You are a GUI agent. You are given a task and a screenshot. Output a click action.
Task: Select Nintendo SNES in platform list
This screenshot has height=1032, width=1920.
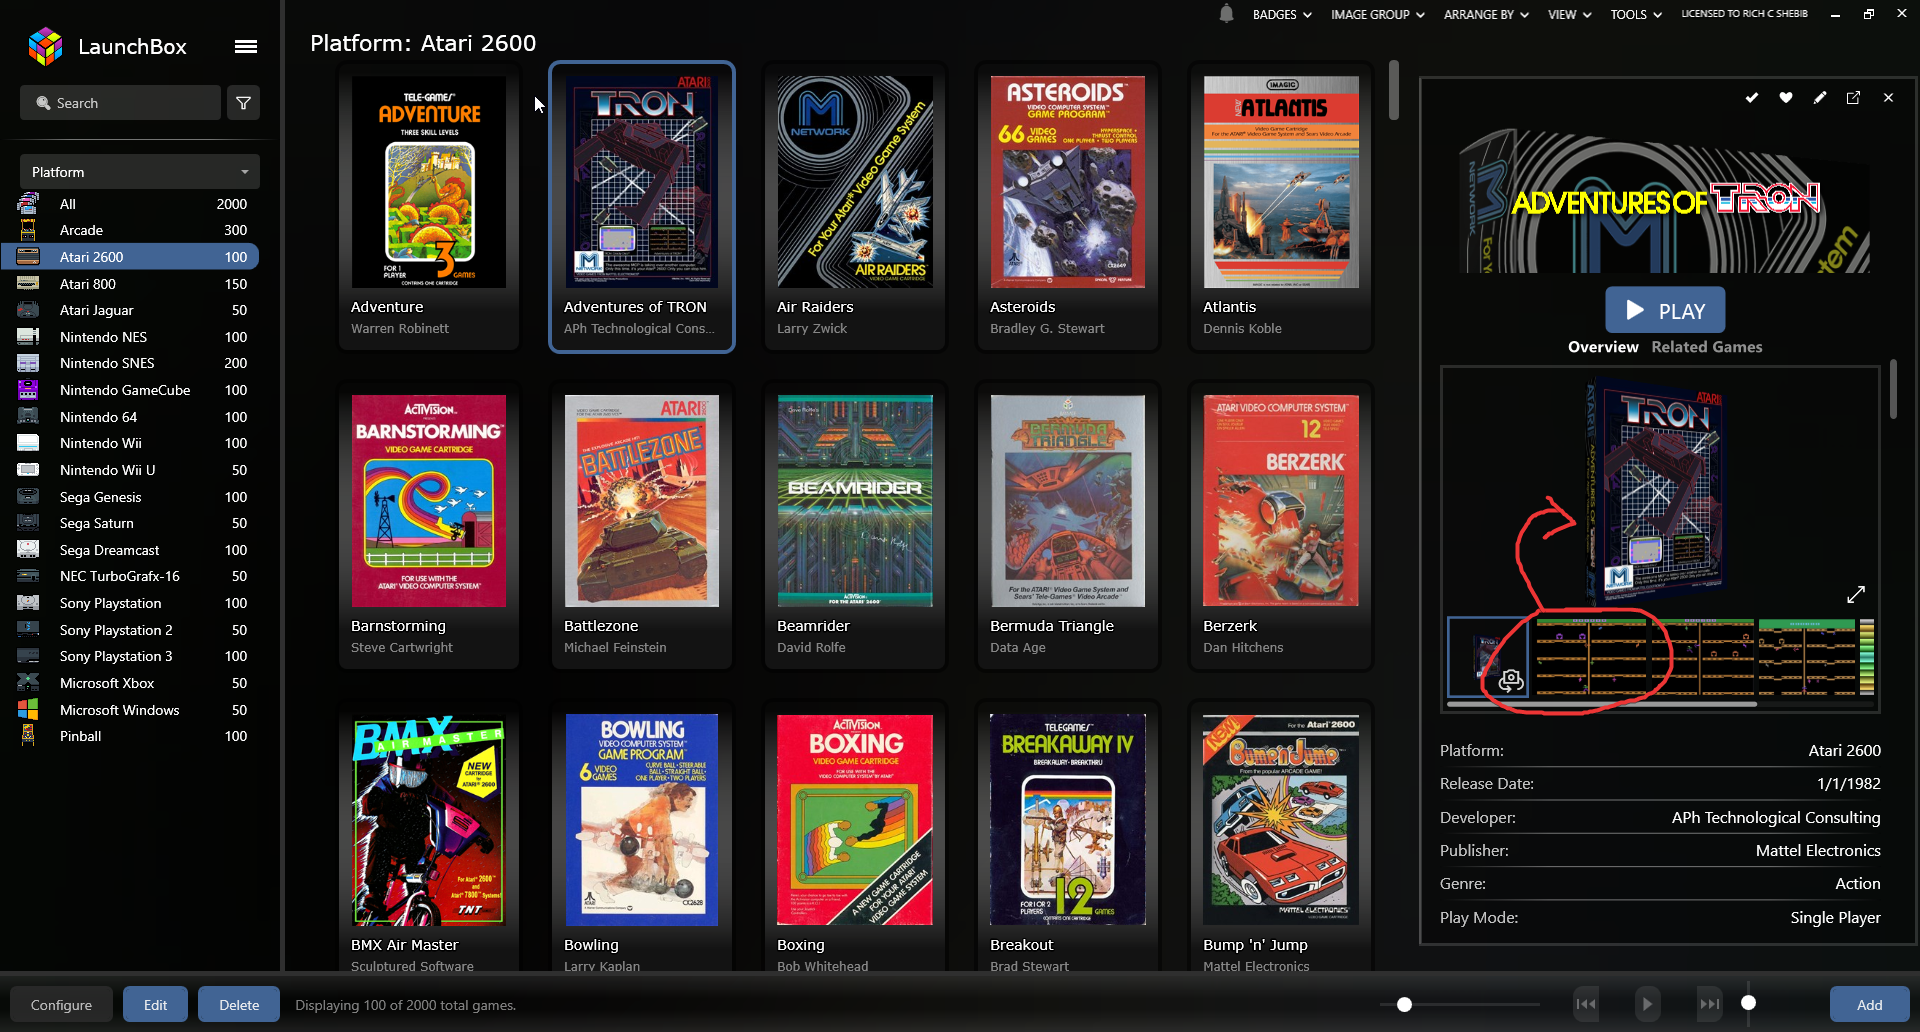click(x=130, y=363)
